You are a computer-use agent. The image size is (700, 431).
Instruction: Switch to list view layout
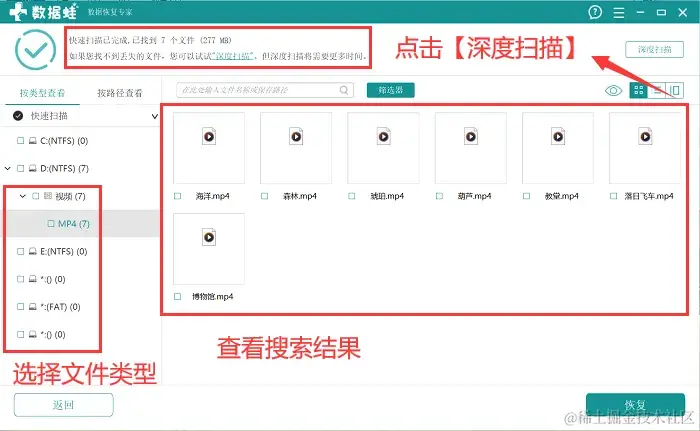point(657,90)
